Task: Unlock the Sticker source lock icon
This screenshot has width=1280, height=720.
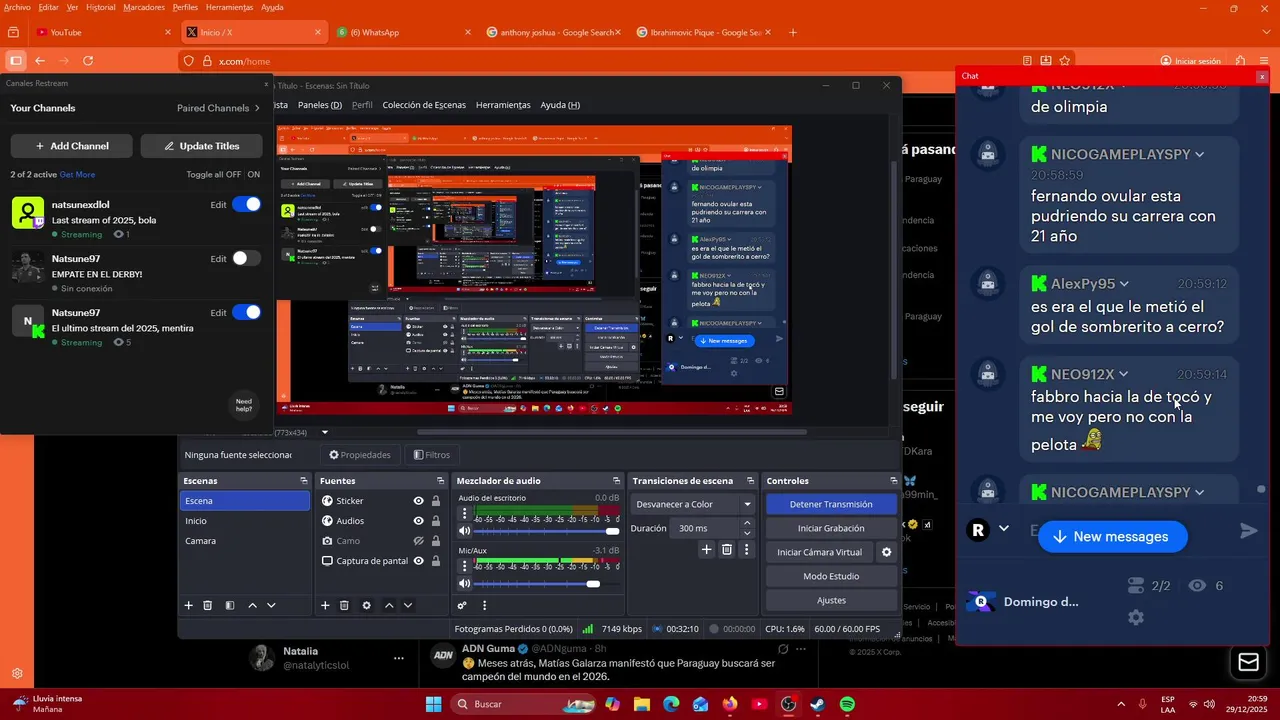Action: tap(436, 501)
